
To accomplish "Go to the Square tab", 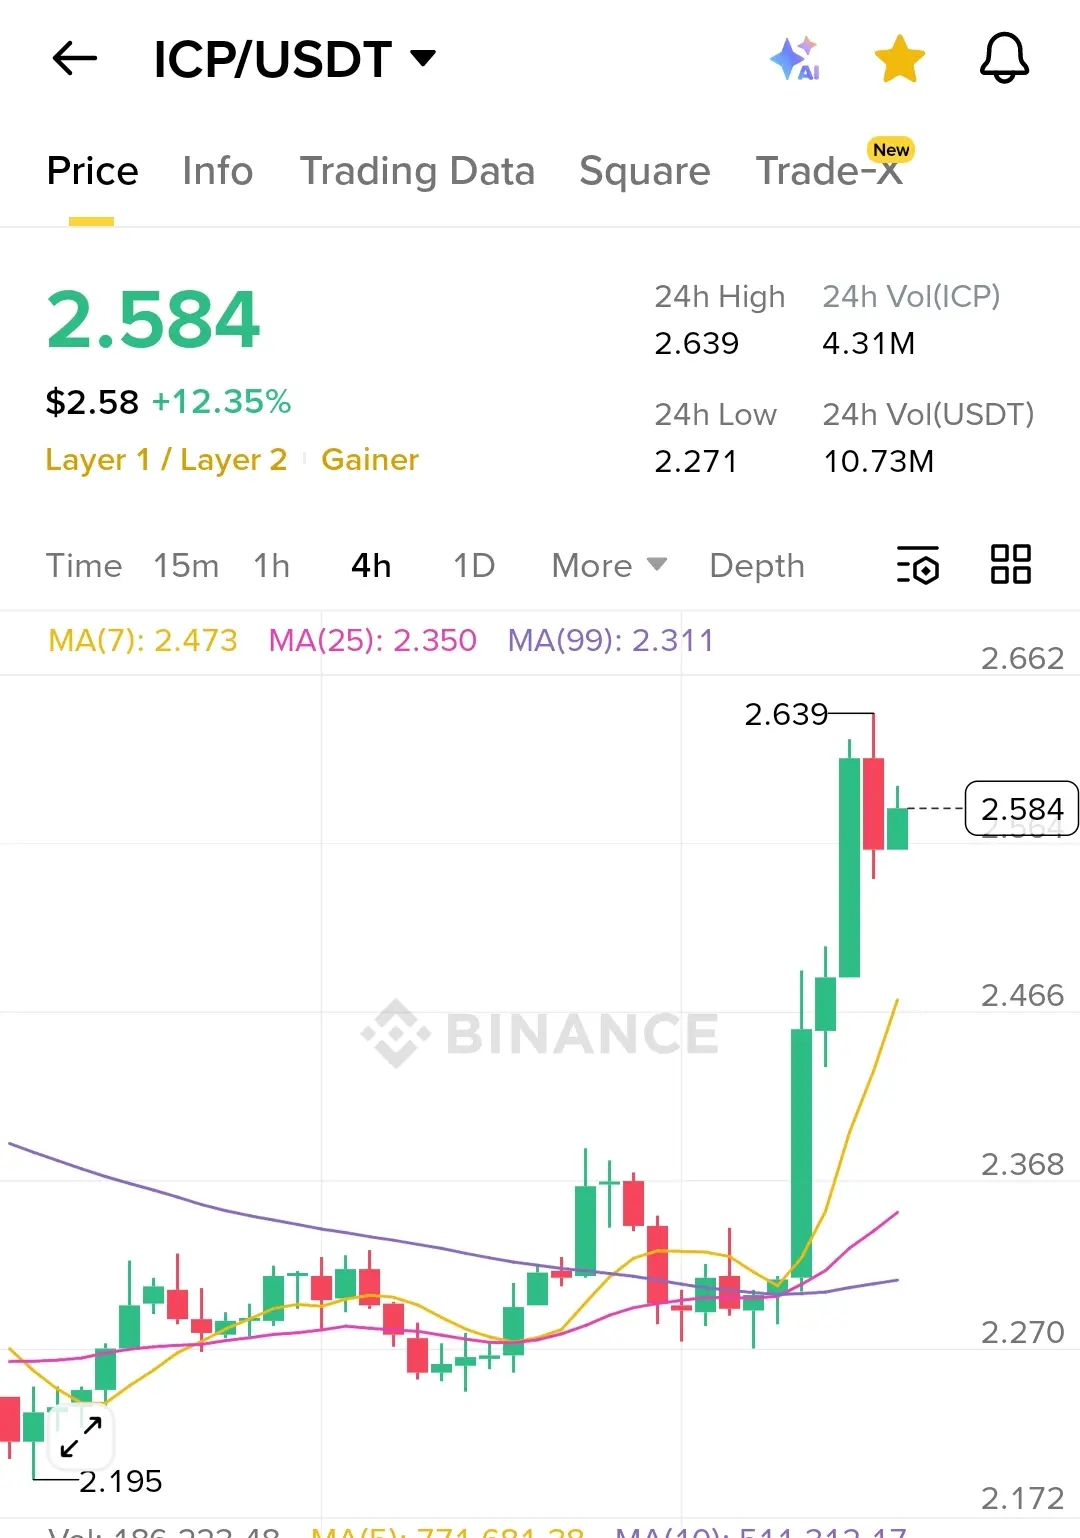I will pos(645,171).
